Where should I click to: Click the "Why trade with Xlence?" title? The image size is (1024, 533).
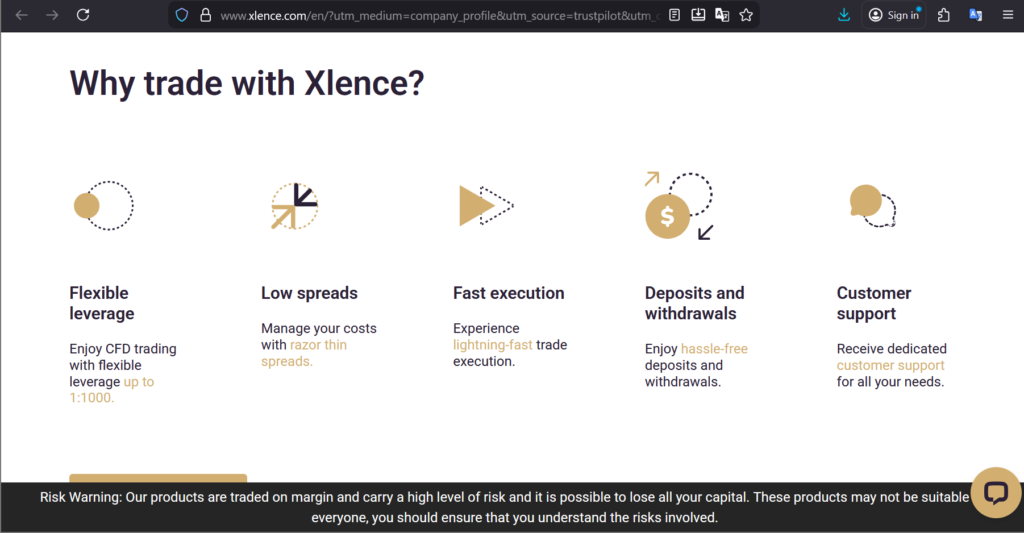(247, 83)
